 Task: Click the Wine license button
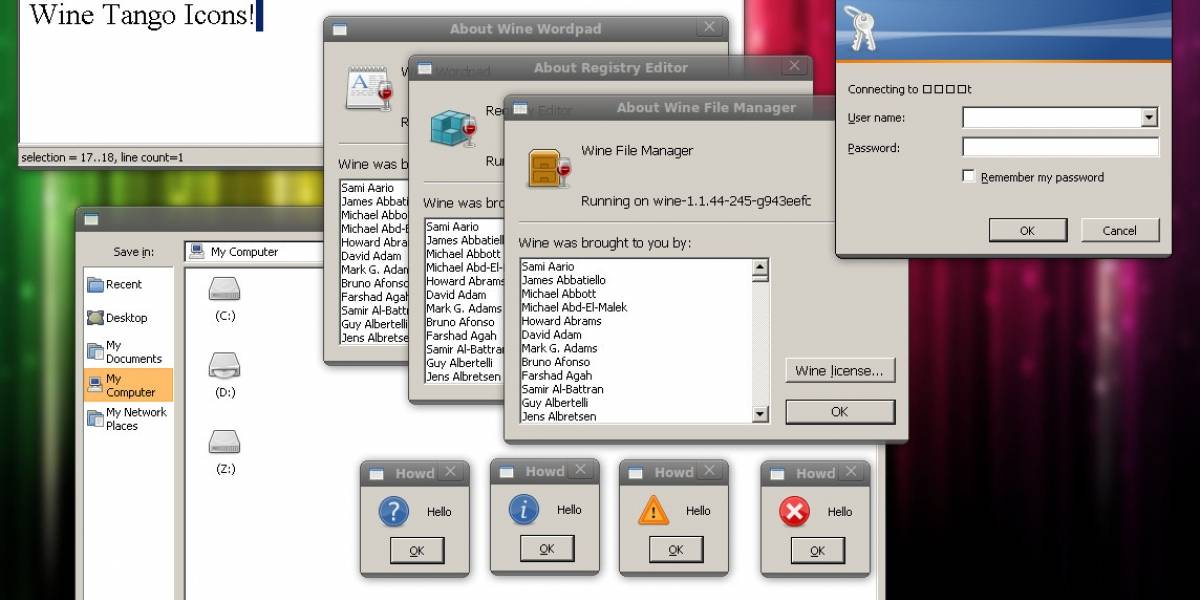pos(840,371)
